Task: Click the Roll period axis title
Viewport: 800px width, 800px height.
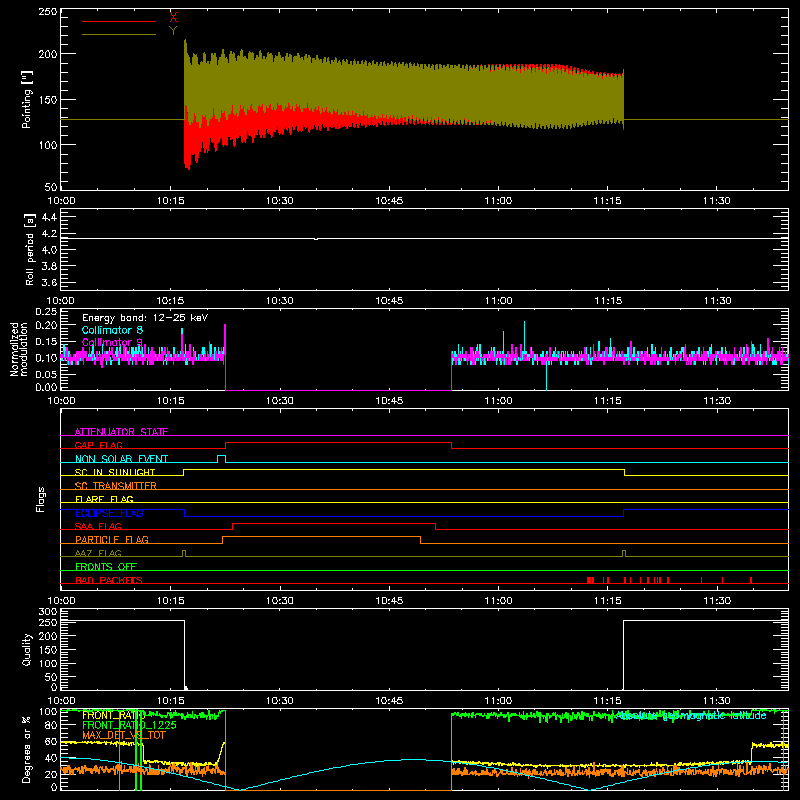Action: coord(29,249)
